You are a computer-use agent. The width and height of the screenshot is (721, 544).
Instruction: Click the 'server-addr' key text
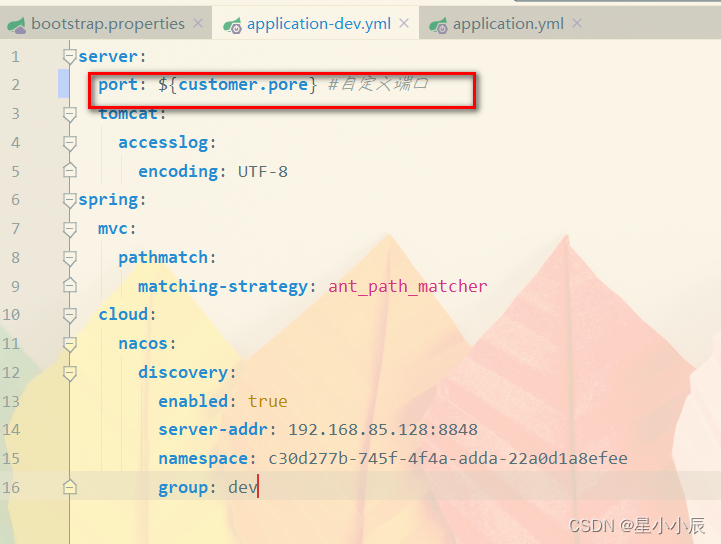[x=213, y=429]
